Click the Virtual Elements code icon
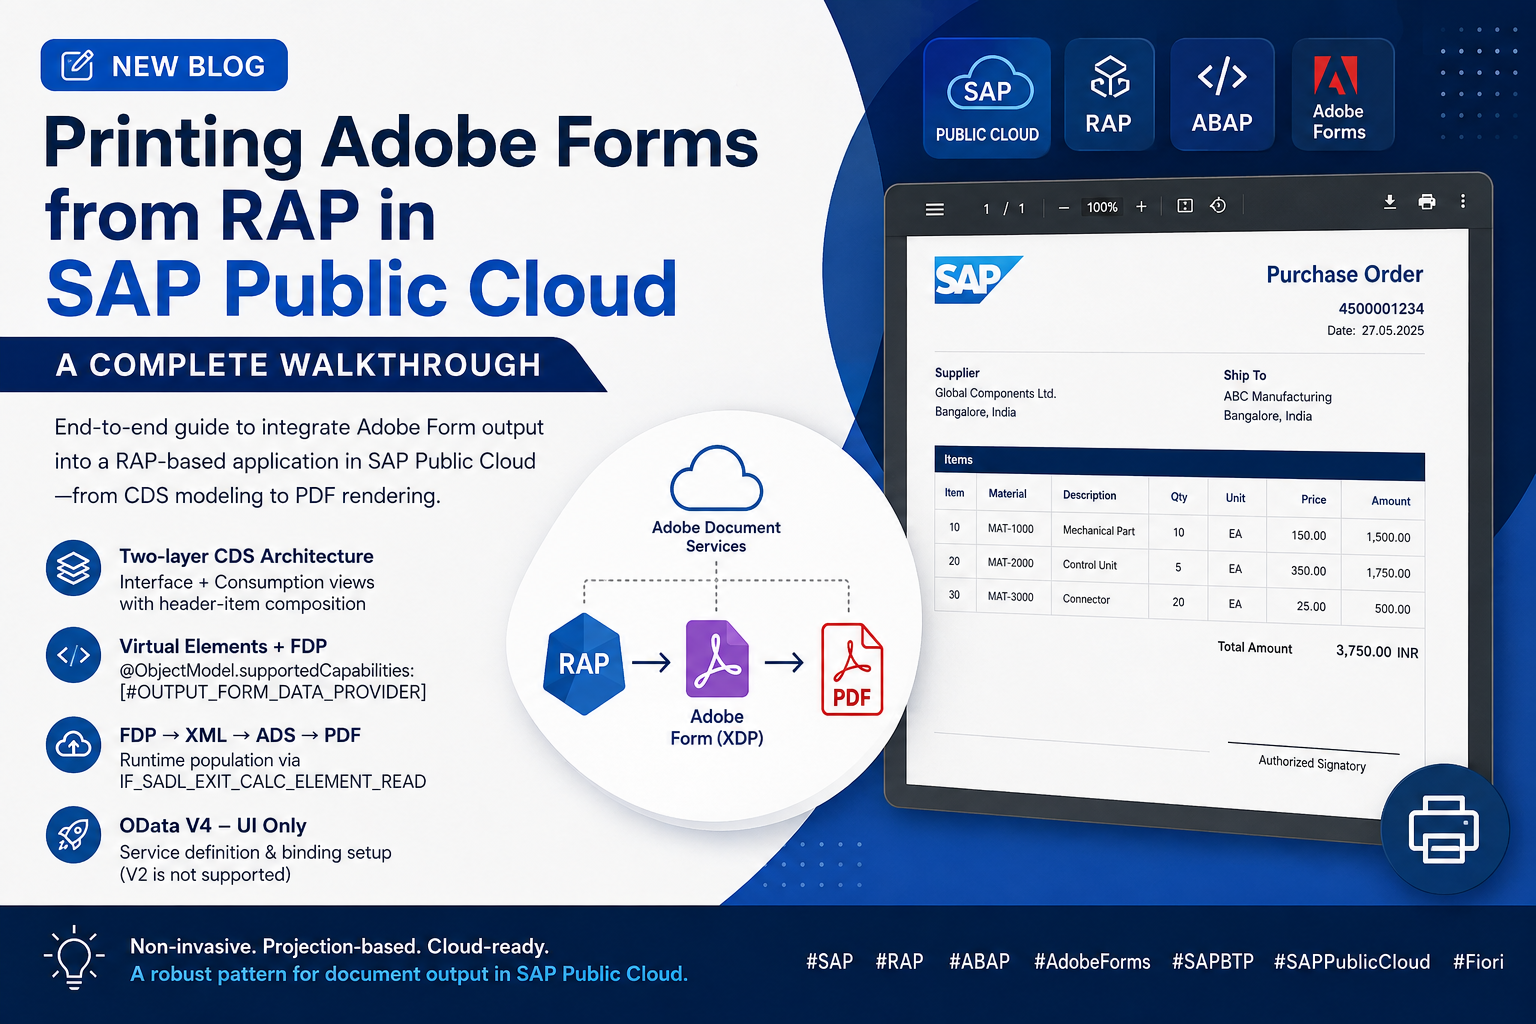This screenshot has height=1024, width=1536. [74, 655]
